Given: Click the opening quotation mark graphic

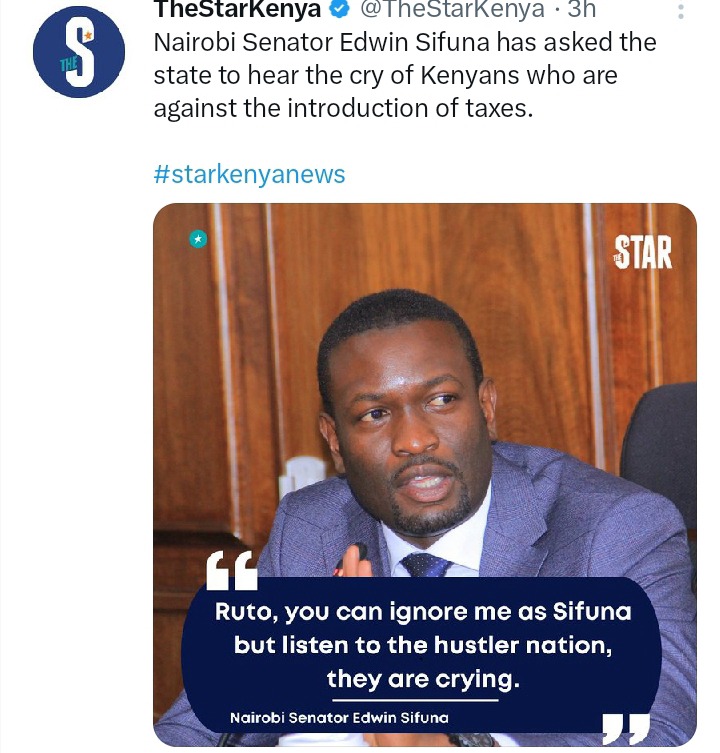Looking at the screenshot, I should tap(232, 570).
